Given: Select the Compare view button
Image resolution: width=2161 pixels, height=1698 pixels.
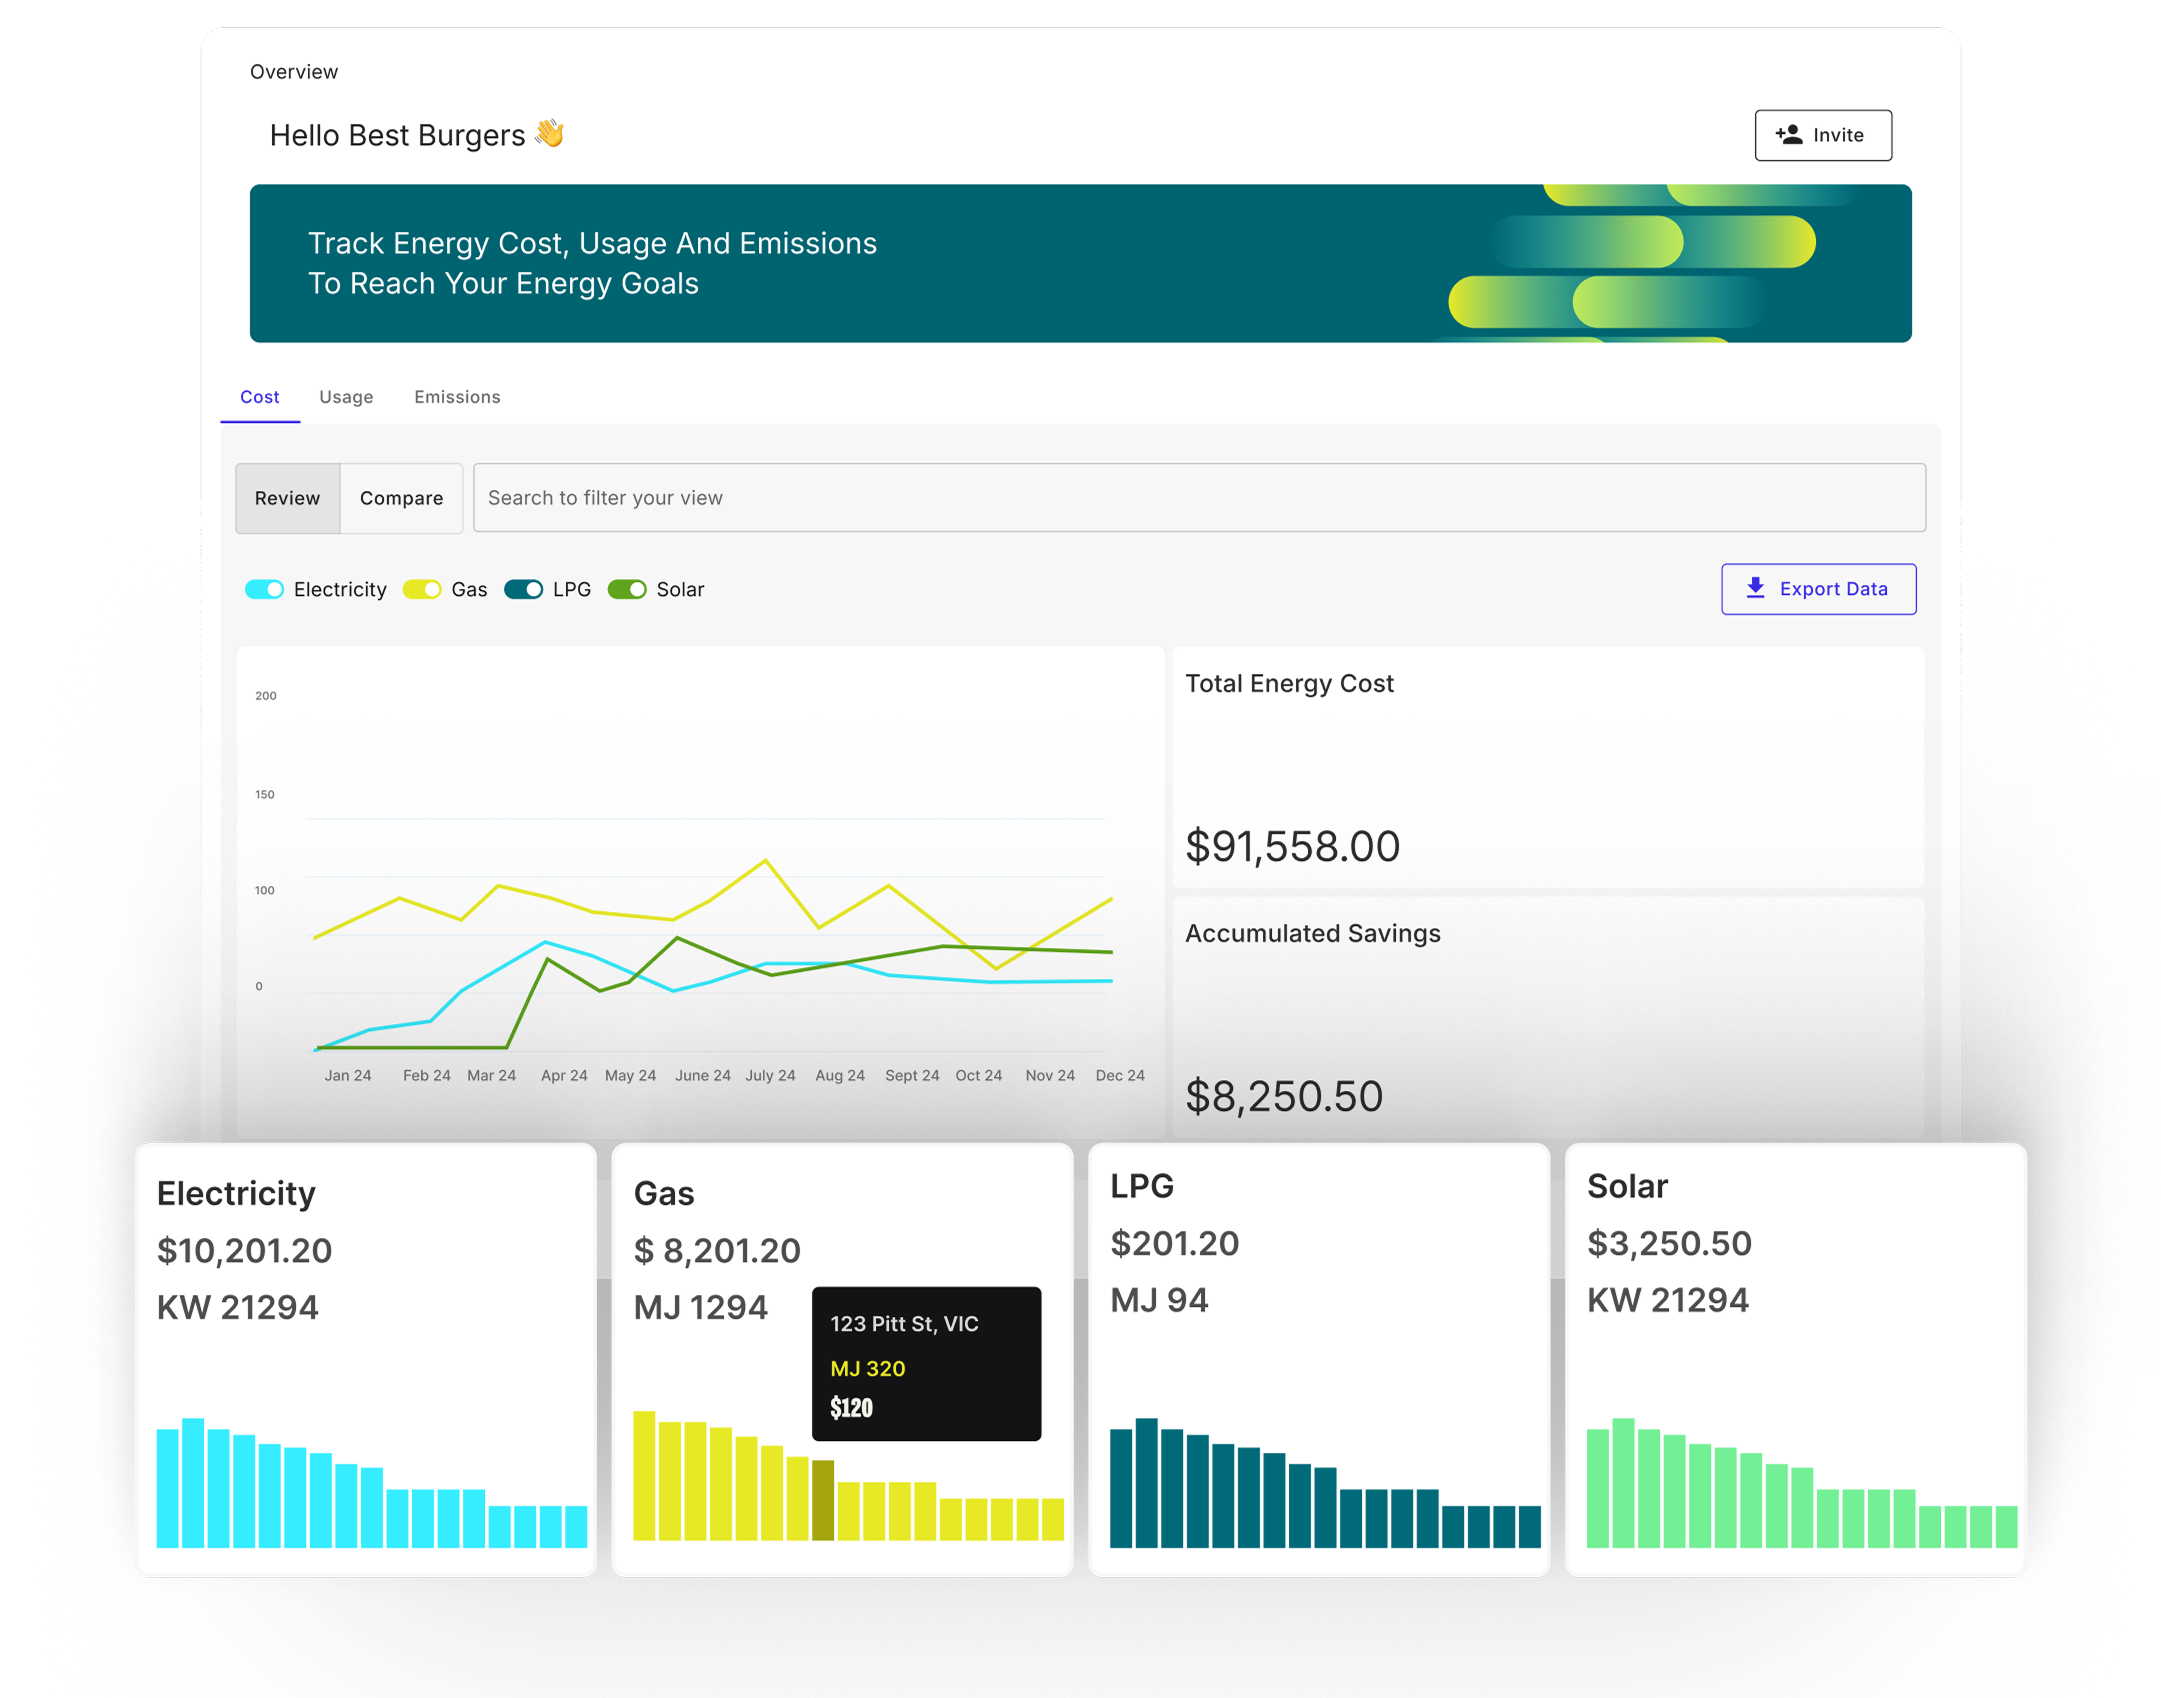Looking at the screenshot, I should click(401, 498).
